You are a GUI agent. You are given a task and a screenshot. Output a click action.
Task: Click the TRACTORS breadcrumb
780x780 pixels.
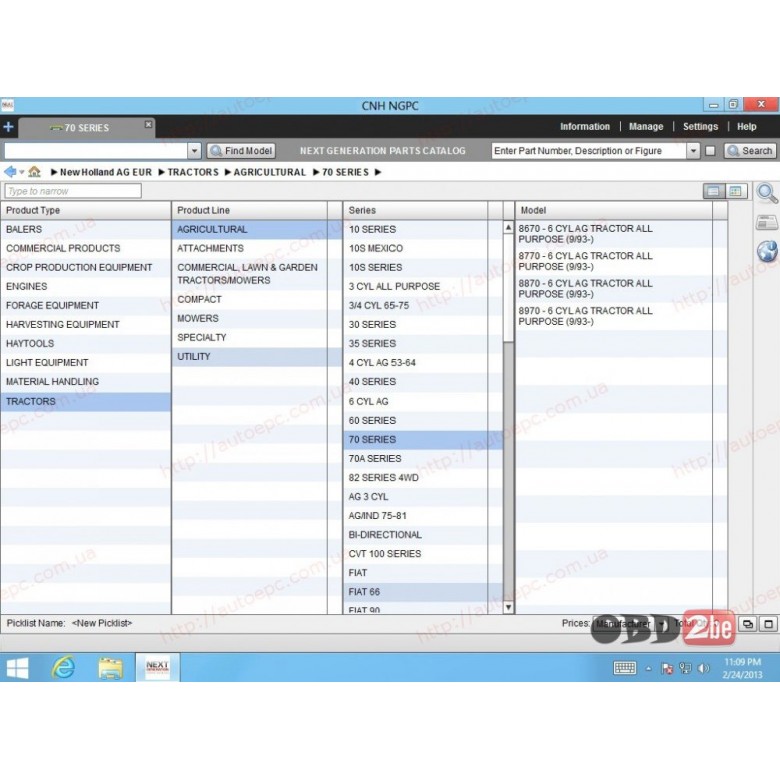(193, 172)
